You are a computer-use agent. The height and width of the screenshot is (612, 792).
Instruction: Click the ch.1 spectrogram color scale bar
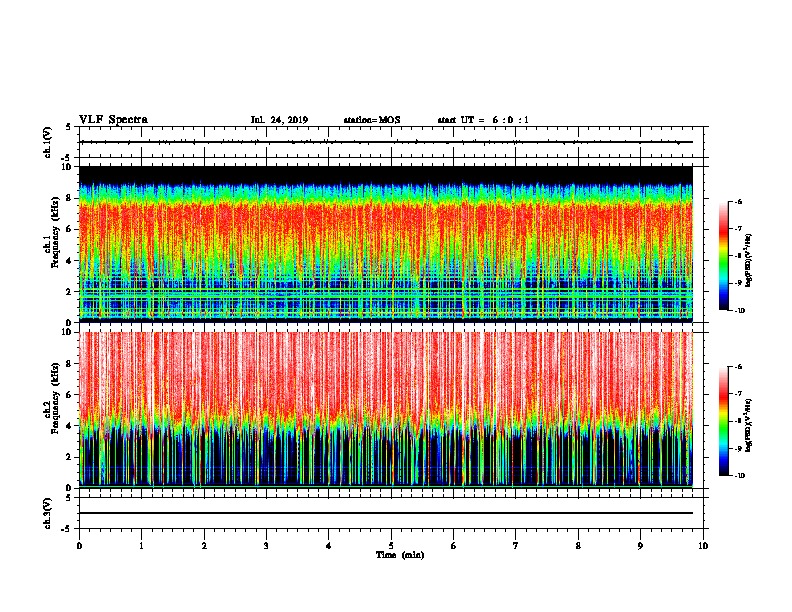point(723,256)
